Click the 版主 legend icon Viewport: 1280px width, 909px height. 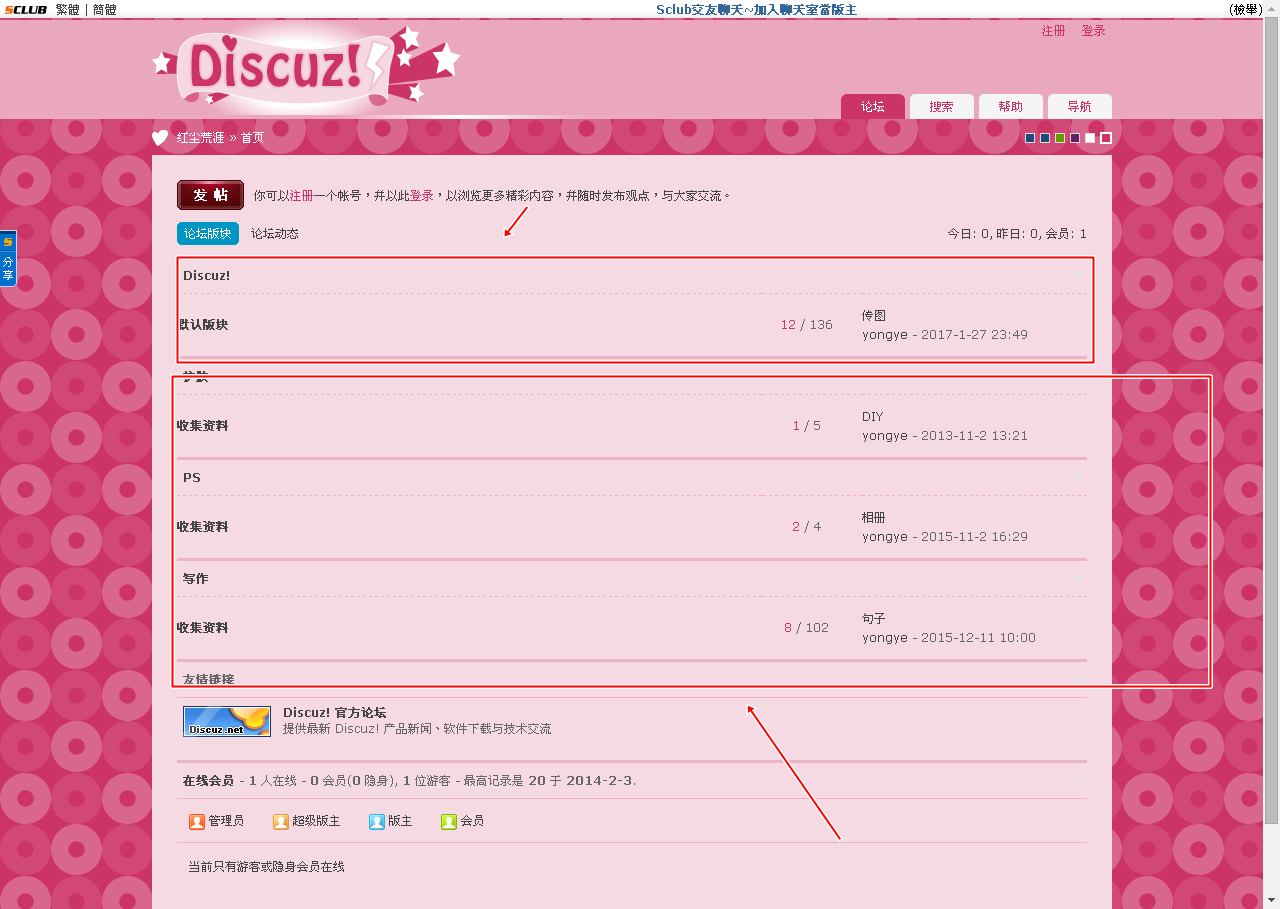click(x=377, y=821)
